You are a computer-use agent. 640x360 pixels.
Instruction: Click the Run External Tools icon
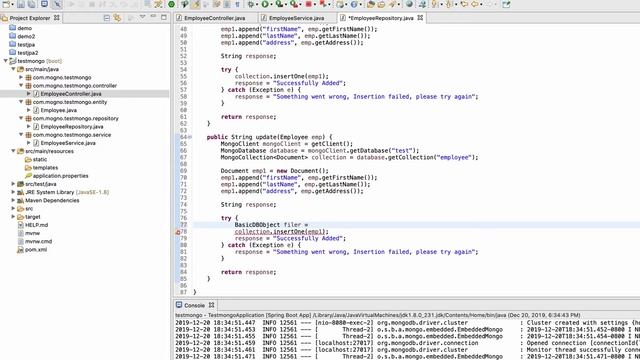[x=294, y=4]
